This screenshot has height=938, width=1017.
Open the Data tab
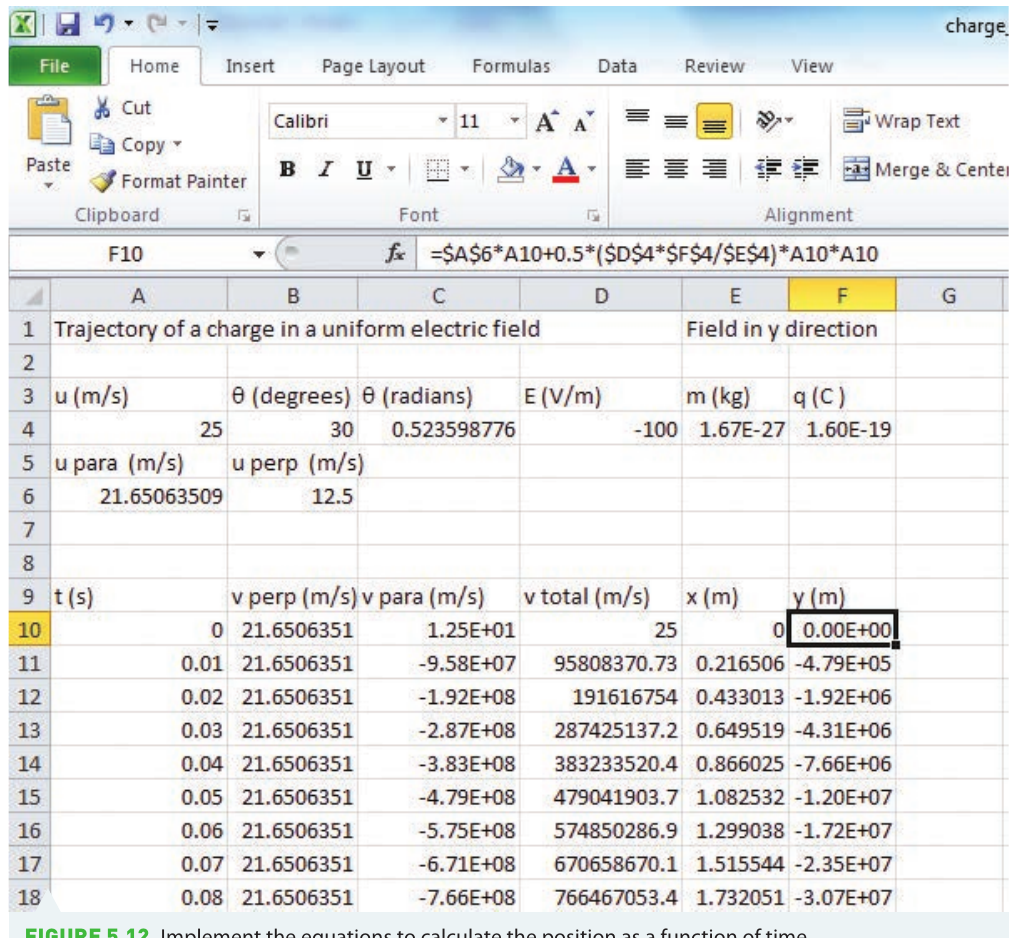617,66
